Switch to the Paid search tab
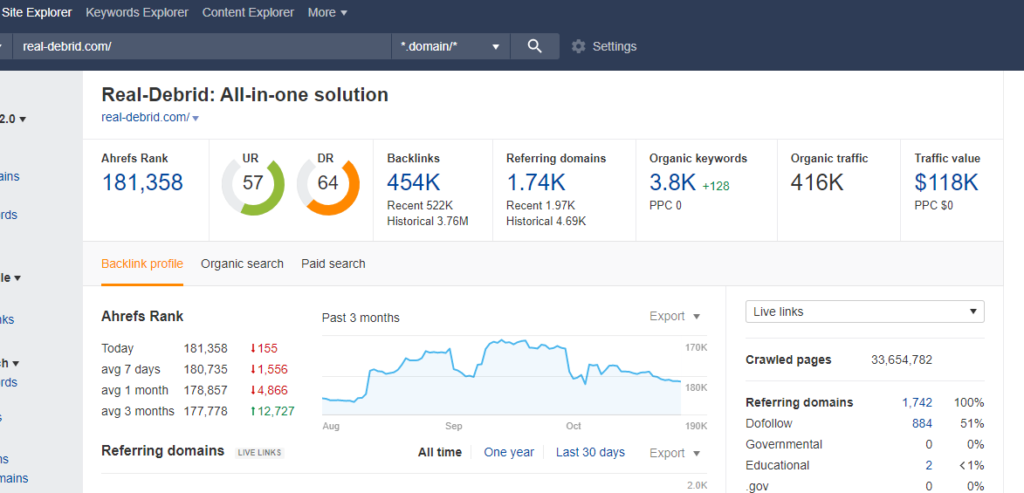This screenshot has width=1024, height=493. (333, 264)
